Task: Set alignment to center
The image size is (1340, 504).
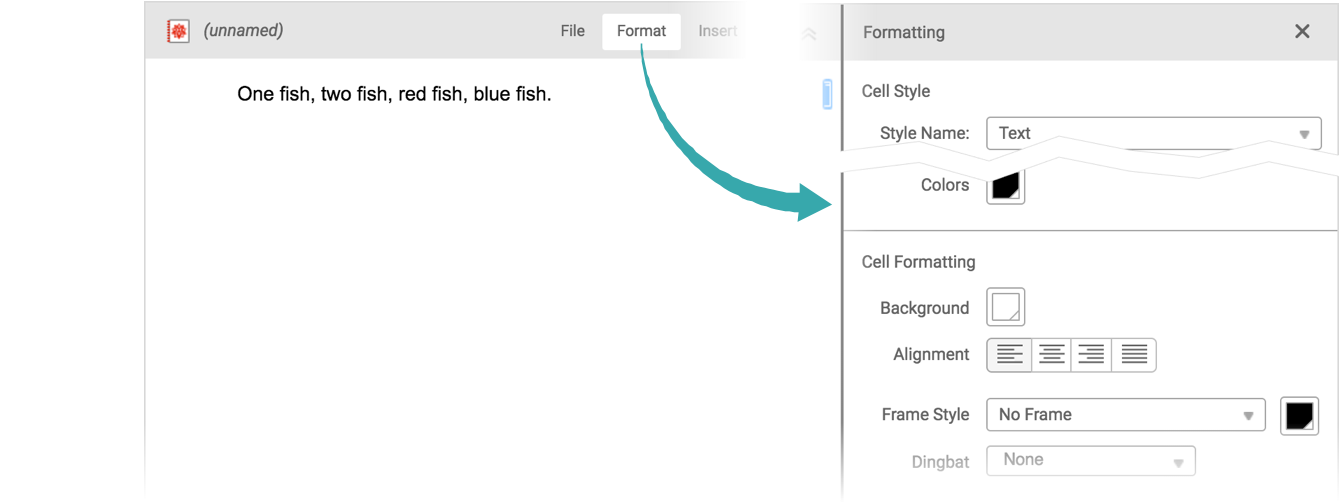Action: 1051,355
